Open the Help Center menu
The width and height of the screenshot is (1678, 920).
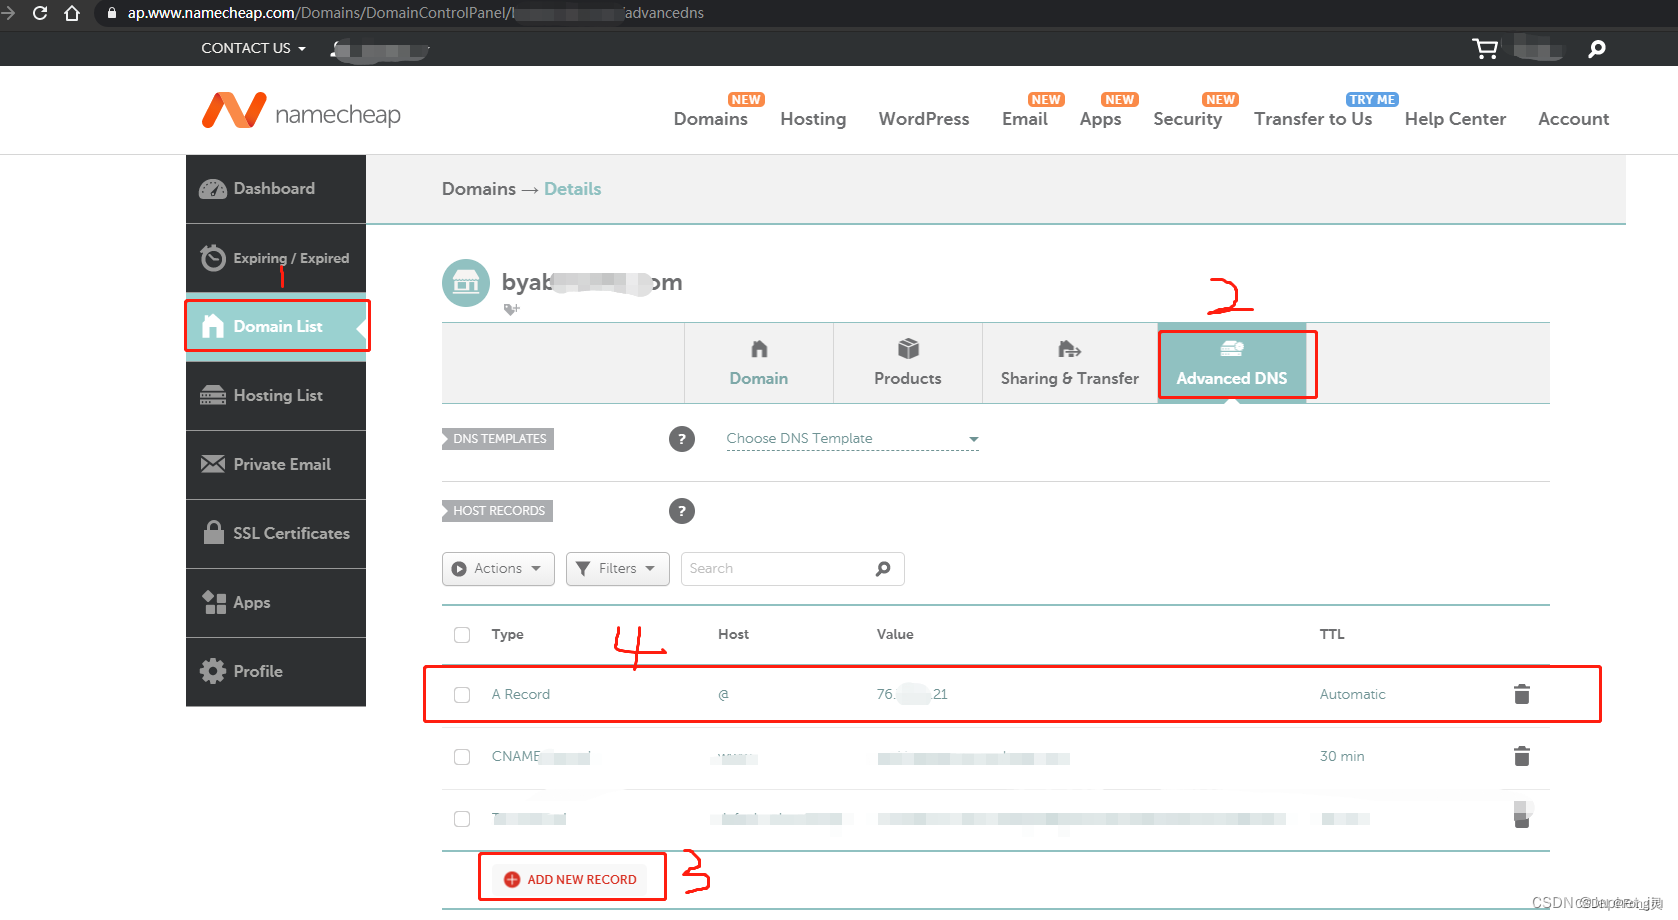(1455, 119)
